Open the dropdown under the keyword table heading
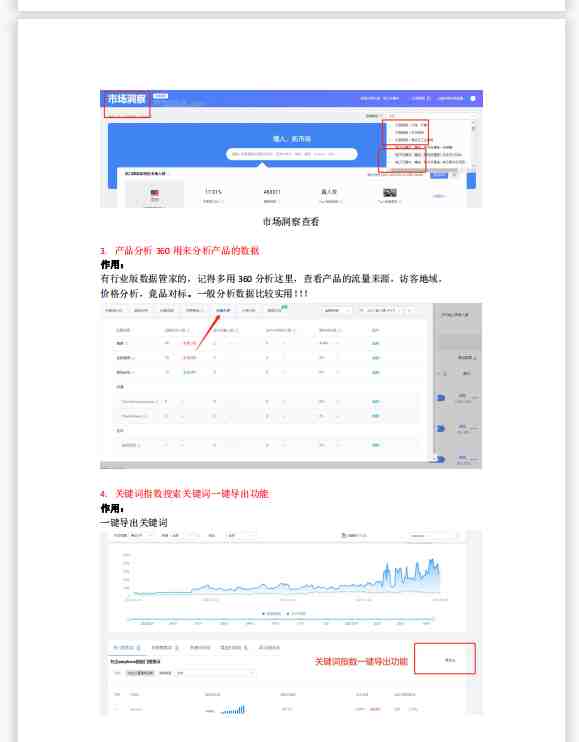 tap(216, 673)
